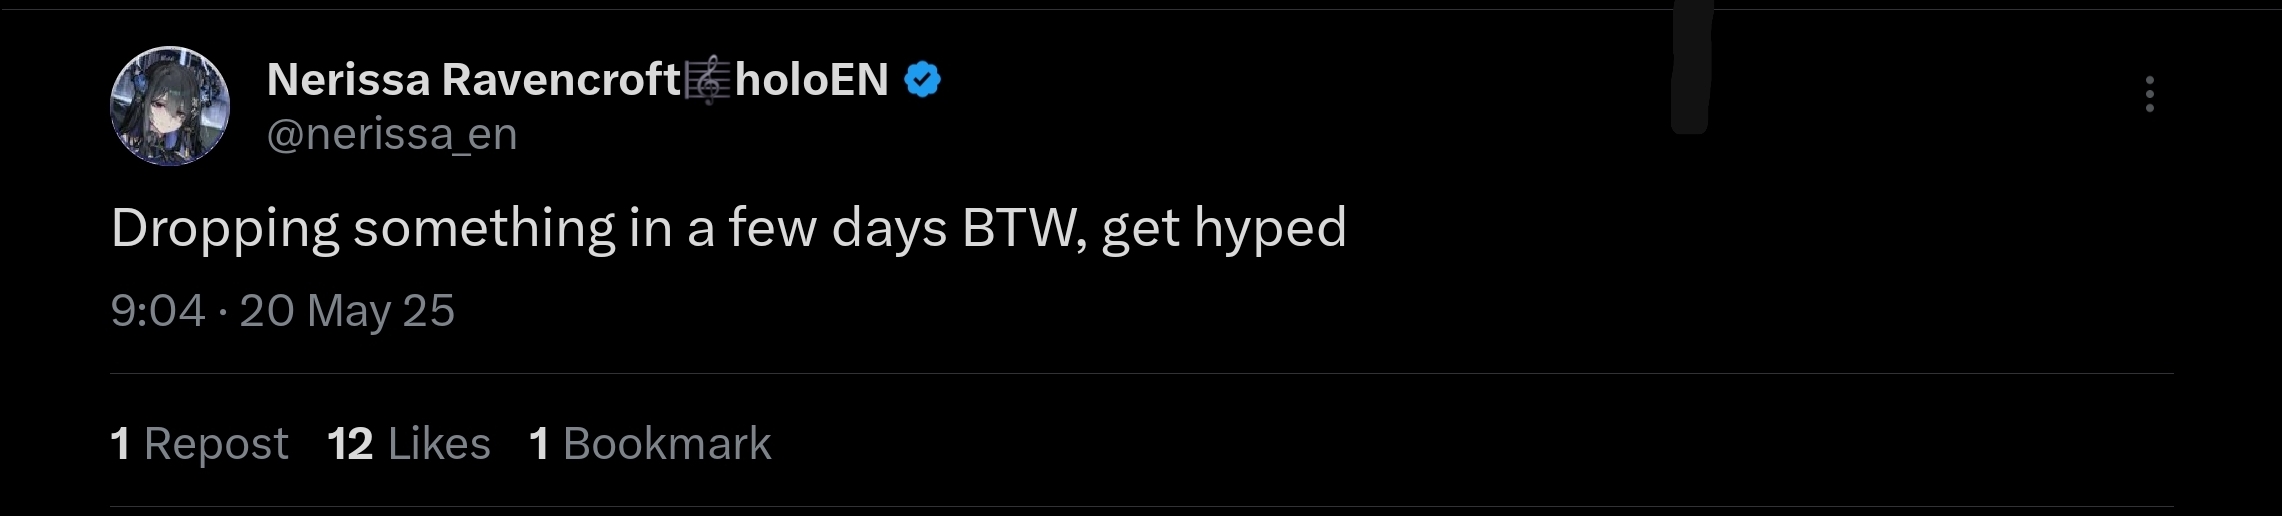Click the musical score emoji in name
This screenshot has height=516, width=2282.
coord(708,81)
